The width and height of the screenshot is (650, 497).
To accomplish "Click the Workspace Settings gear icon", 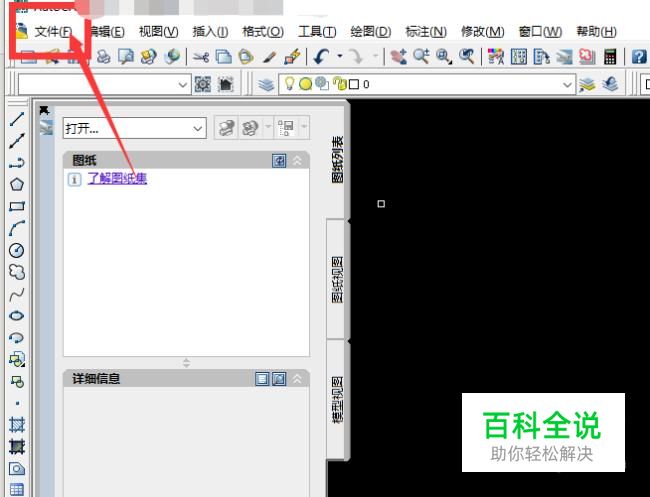I will click(x=203, y=85).
